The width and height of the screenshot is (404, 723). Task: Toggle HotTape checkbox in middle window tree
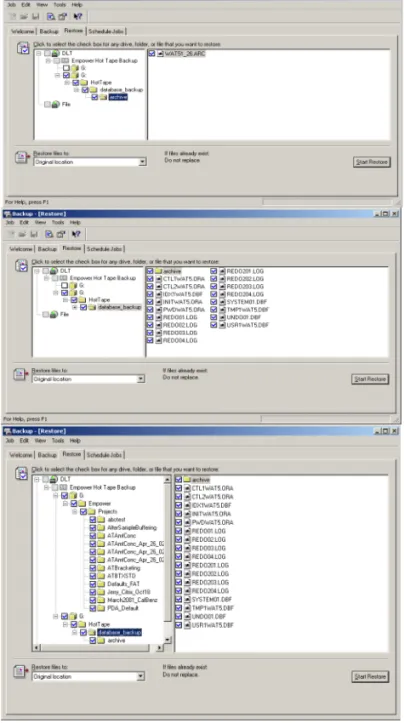coord(74,300)
